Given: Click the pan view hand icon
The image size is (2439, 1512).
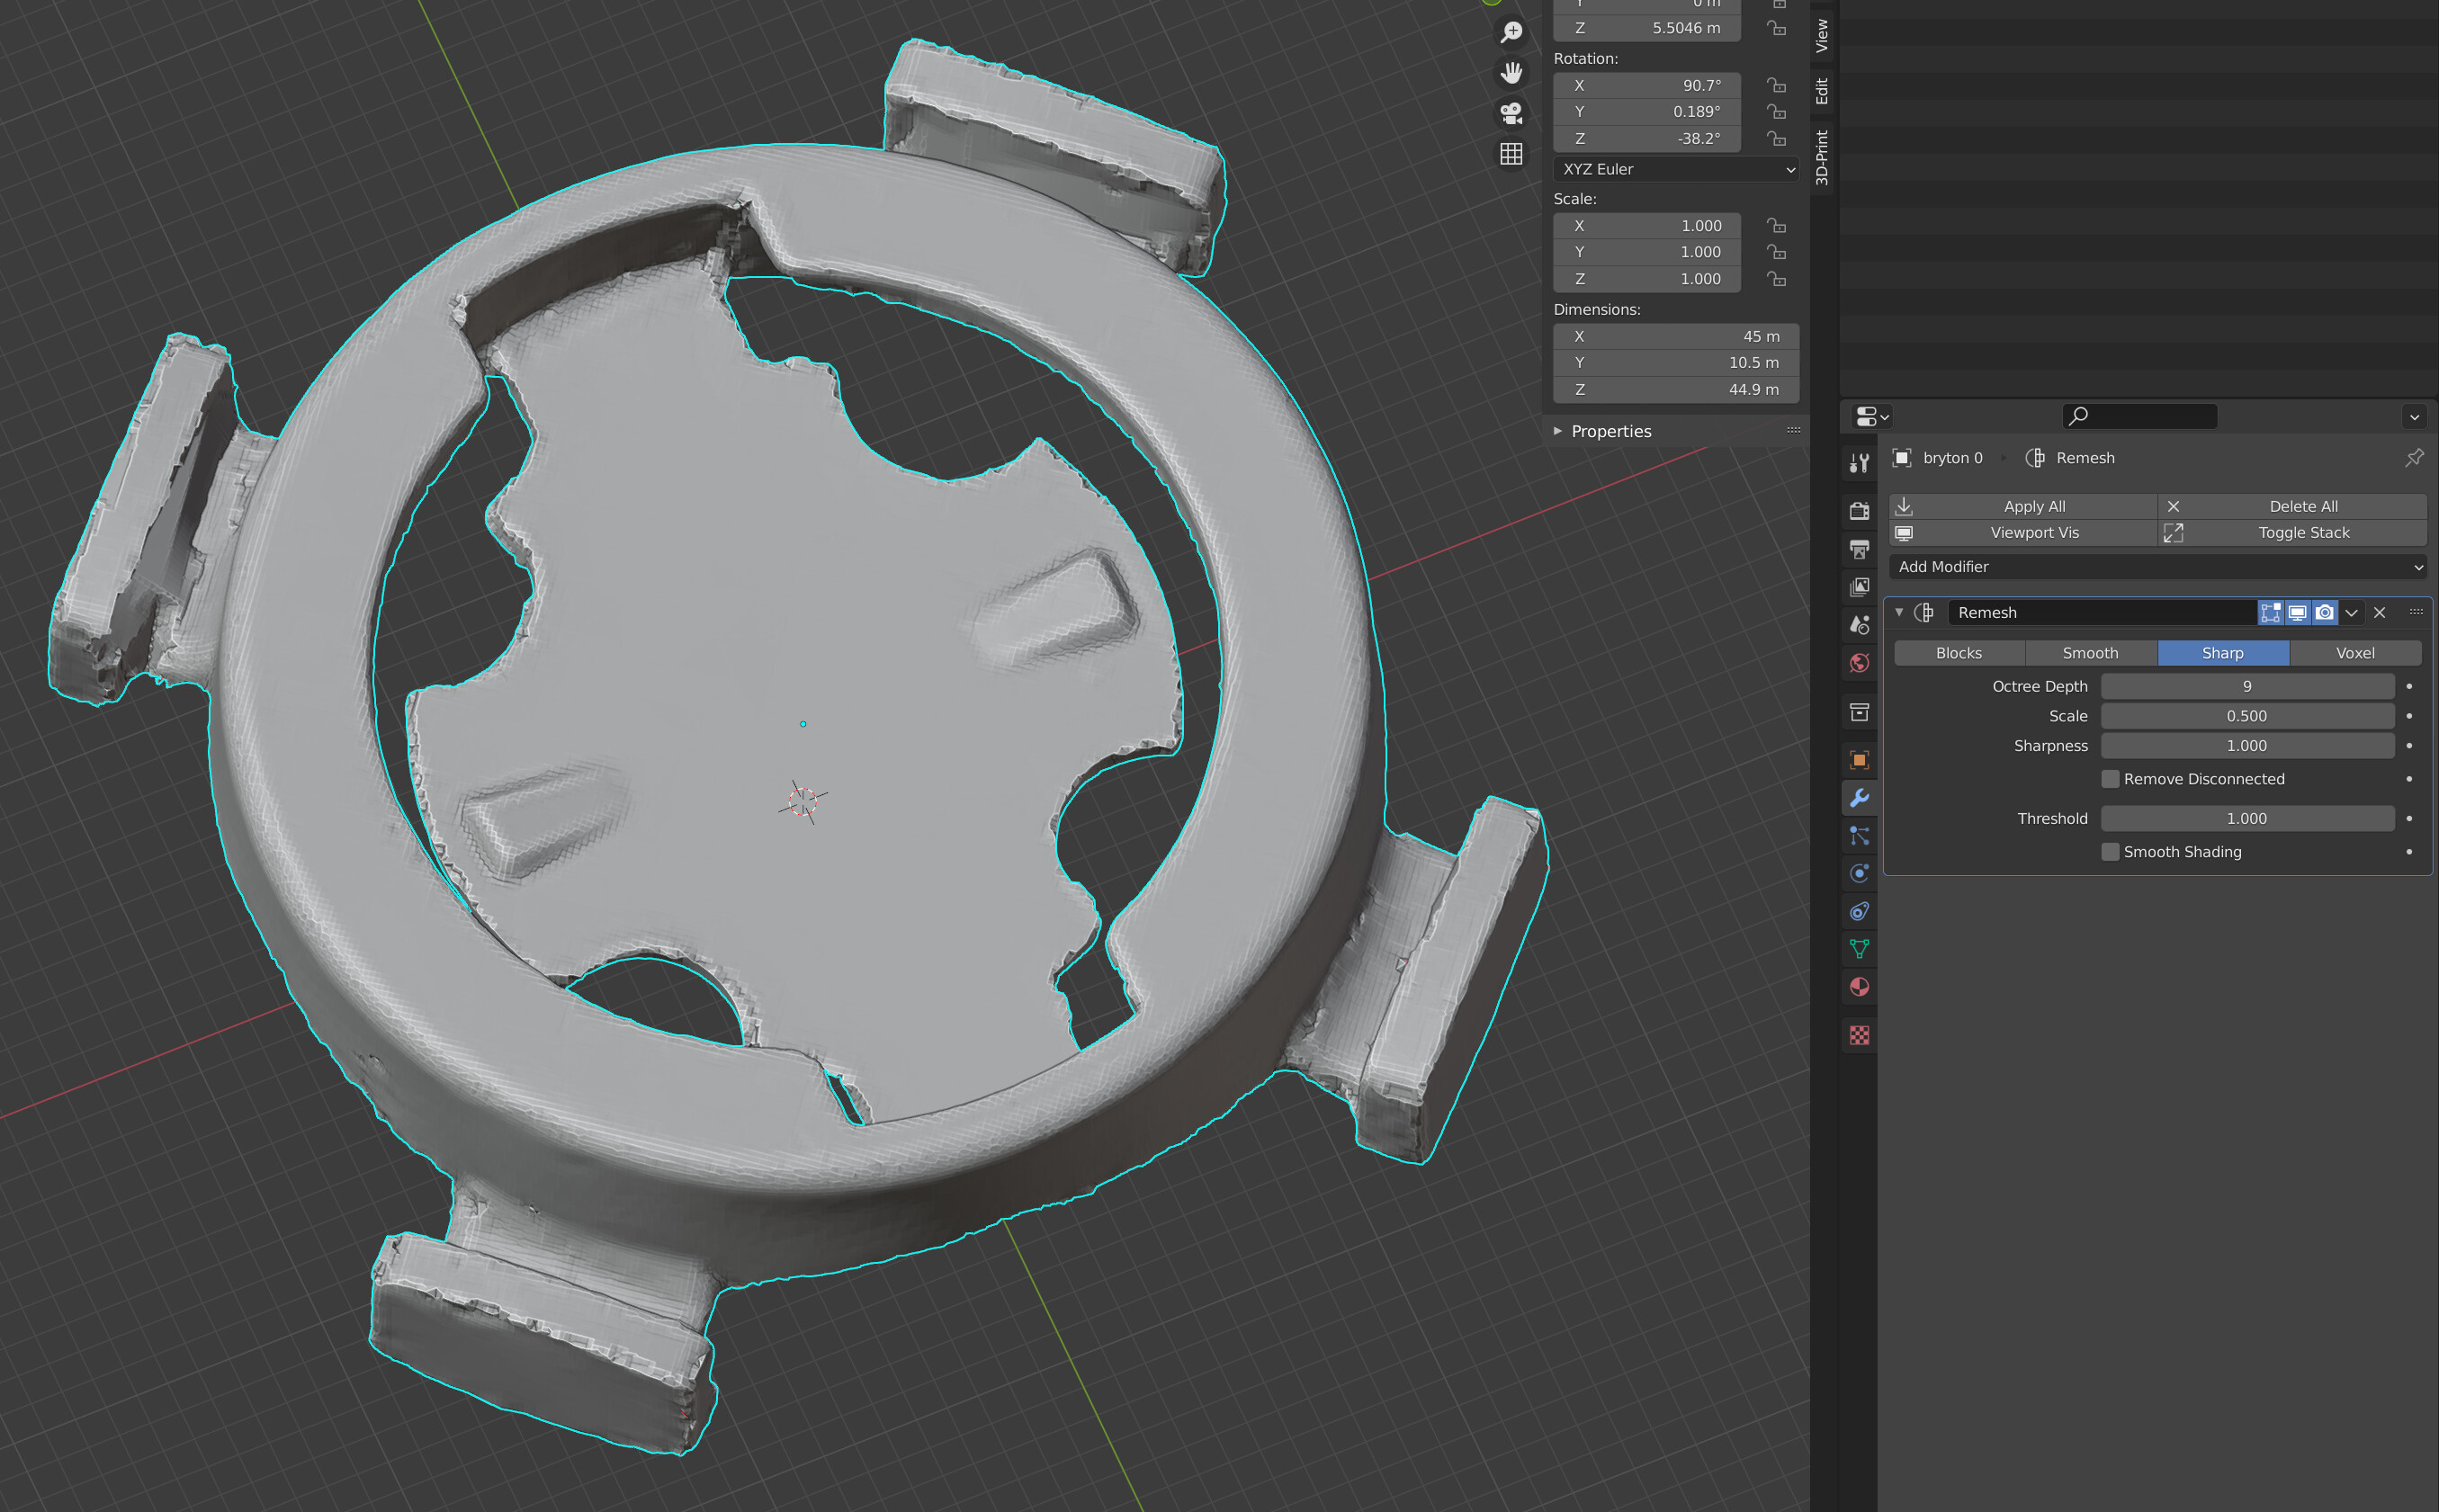Looking at the screenshot, I should pyautogui.click(x=1511, y=73).
